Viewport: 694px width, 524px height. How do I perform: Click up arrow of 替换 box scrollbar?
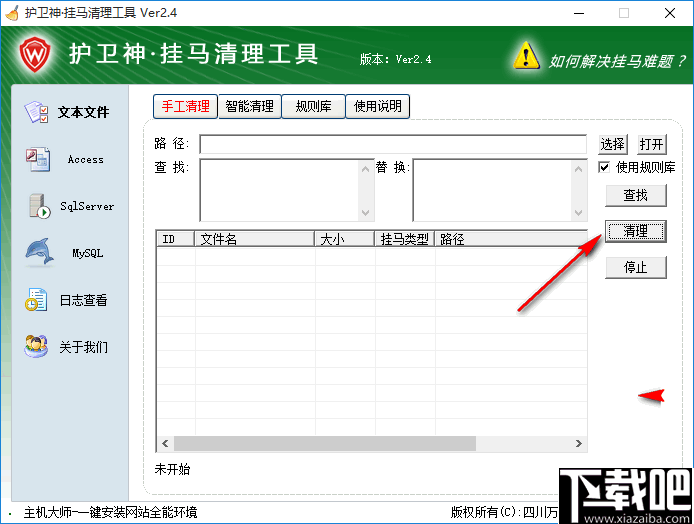(578, 169)
